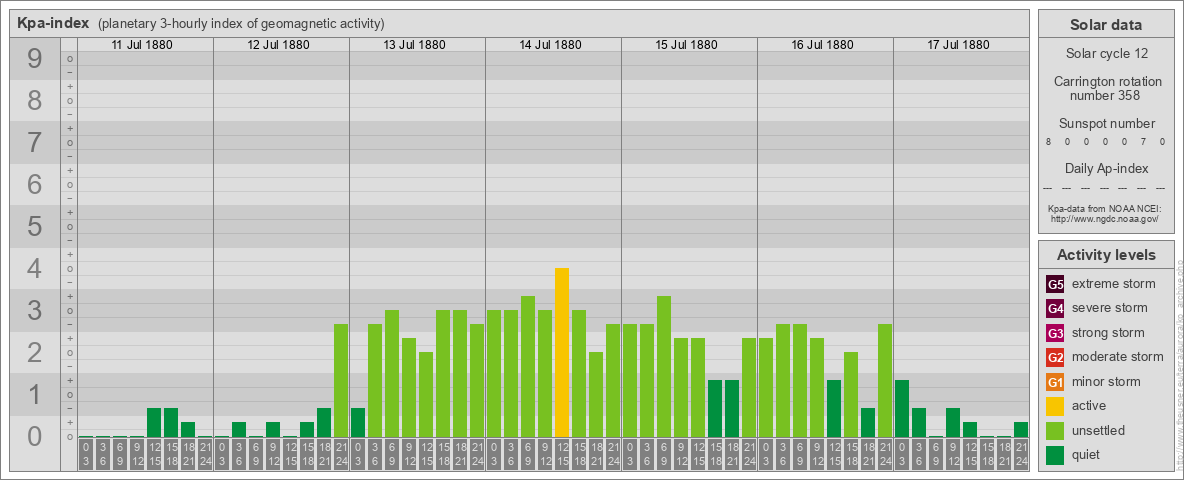The image size is (1184, 480).
Task: Click the Kp scale number 7
Action: point(34,142)
